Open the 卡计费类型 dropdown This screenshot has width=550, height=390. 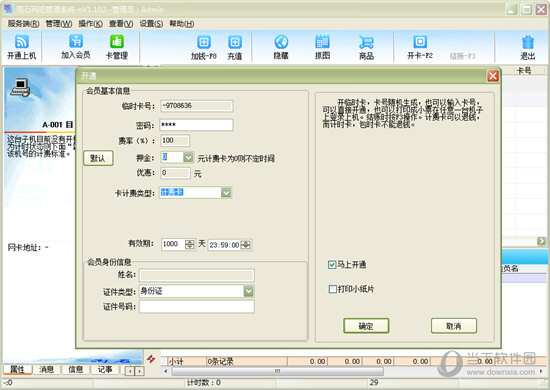(226, 193)
